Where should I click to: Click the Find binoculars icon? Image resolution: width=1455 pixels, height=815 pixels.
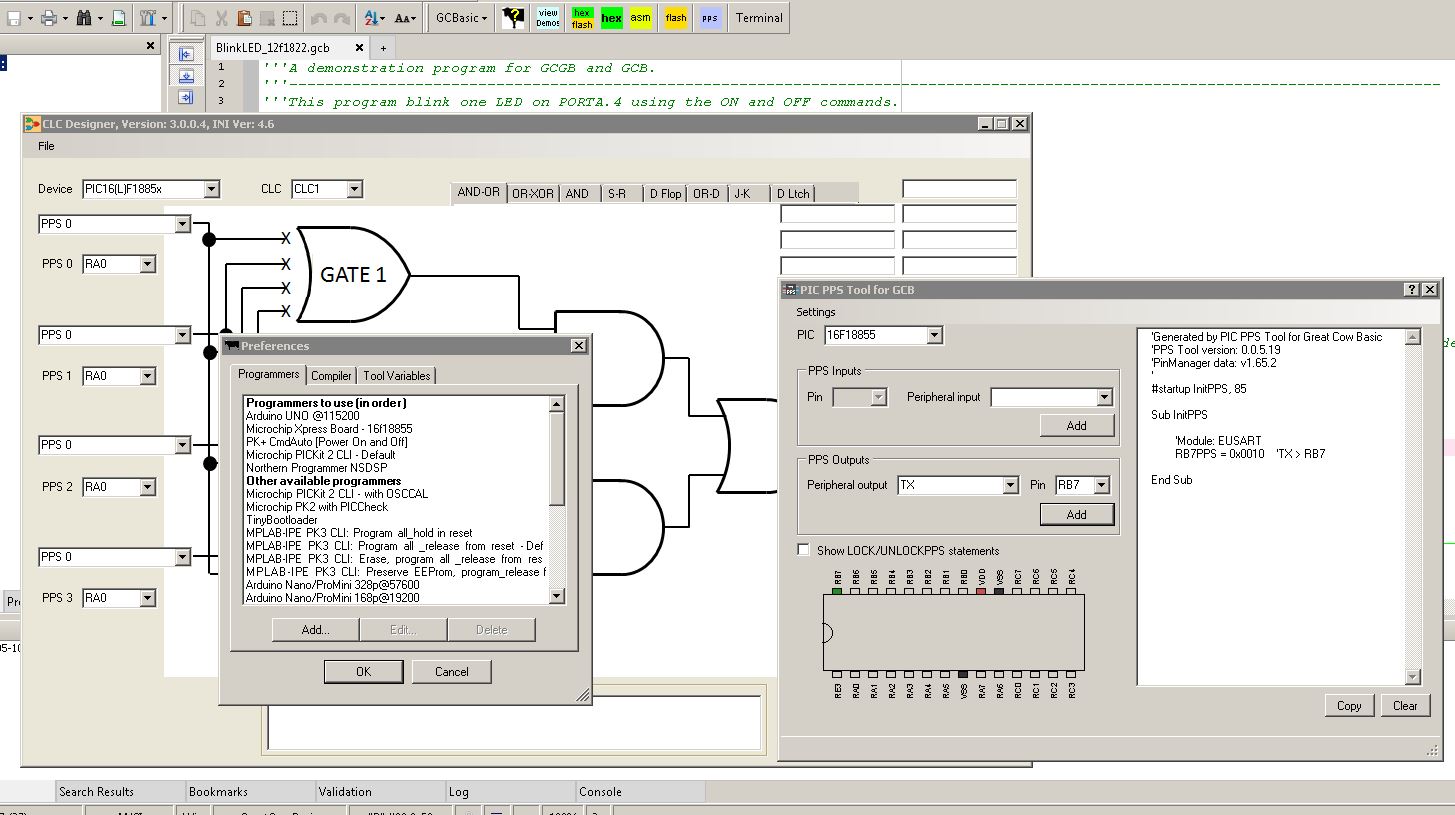pos(85,17)
